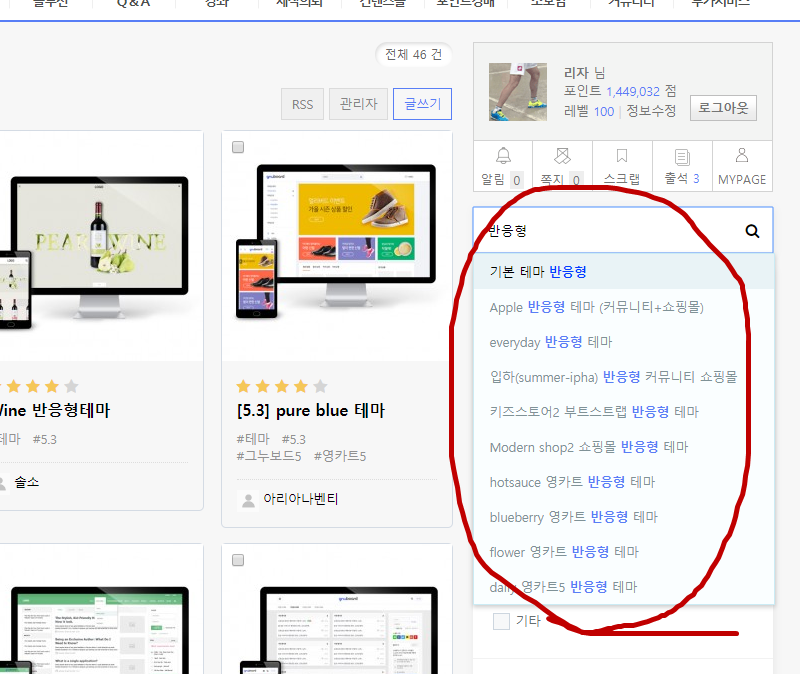Image resolution: width=800 pixels, height=674 pixels.
Task: Click the star rating on pure blue 테마
Action: tap(281, 386)
